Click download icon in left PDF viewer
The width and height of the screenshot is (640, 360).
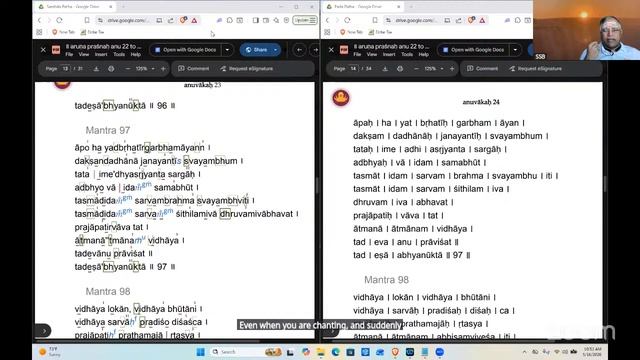coord(96,69)
